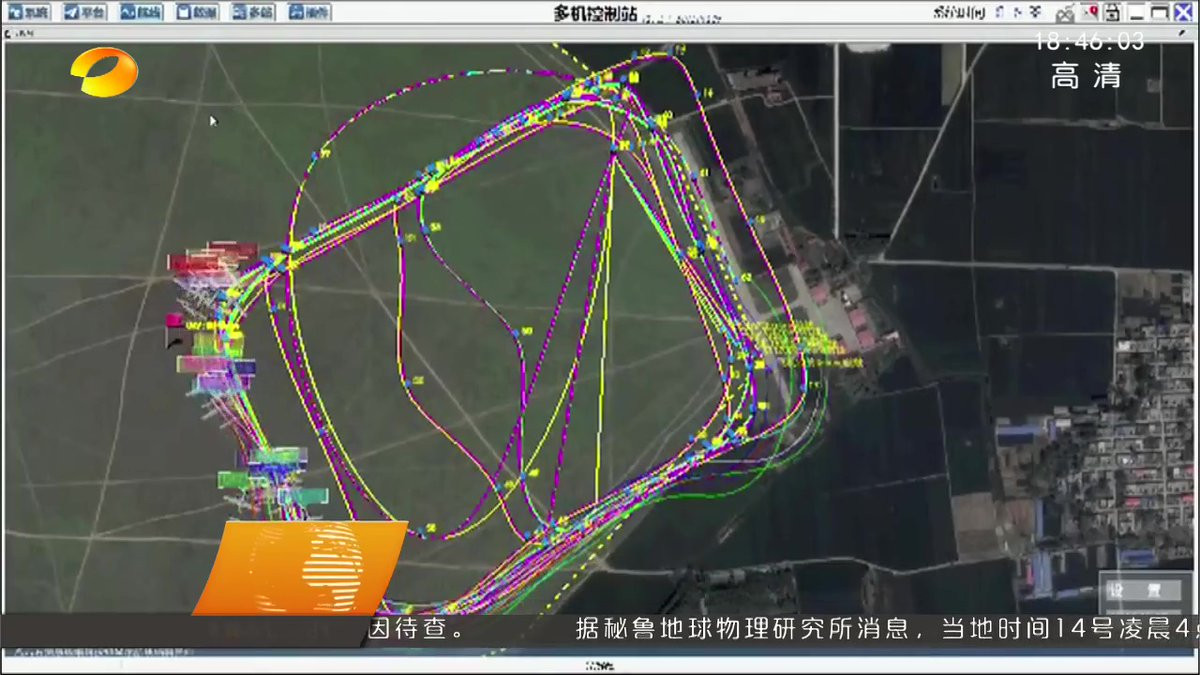The width and height of the screenshot is (1200, 675).
Task: Click the title bar icon with red dot
Action: [1090, 12]
